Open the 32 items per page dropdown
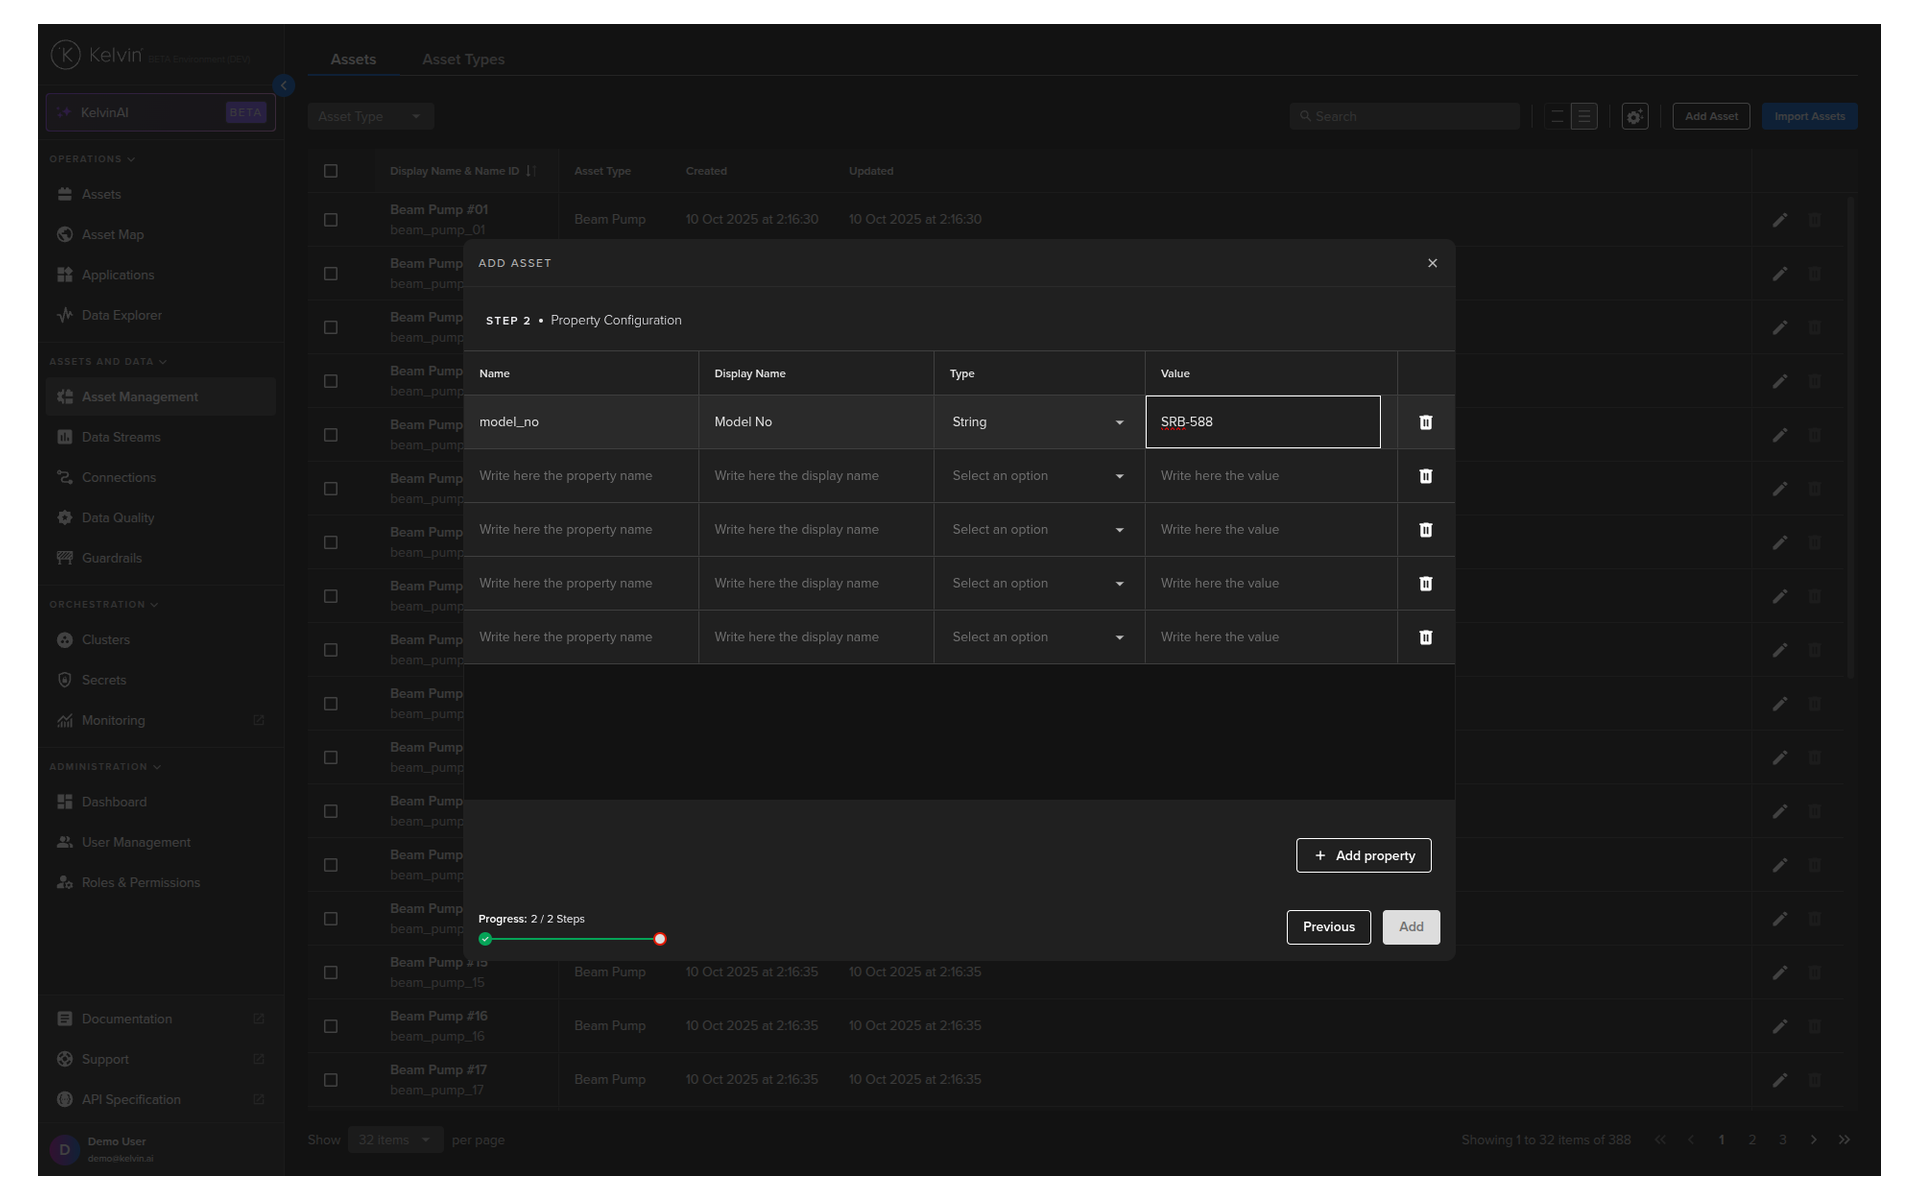The image size is (1920, 1200). point(395,1140)
